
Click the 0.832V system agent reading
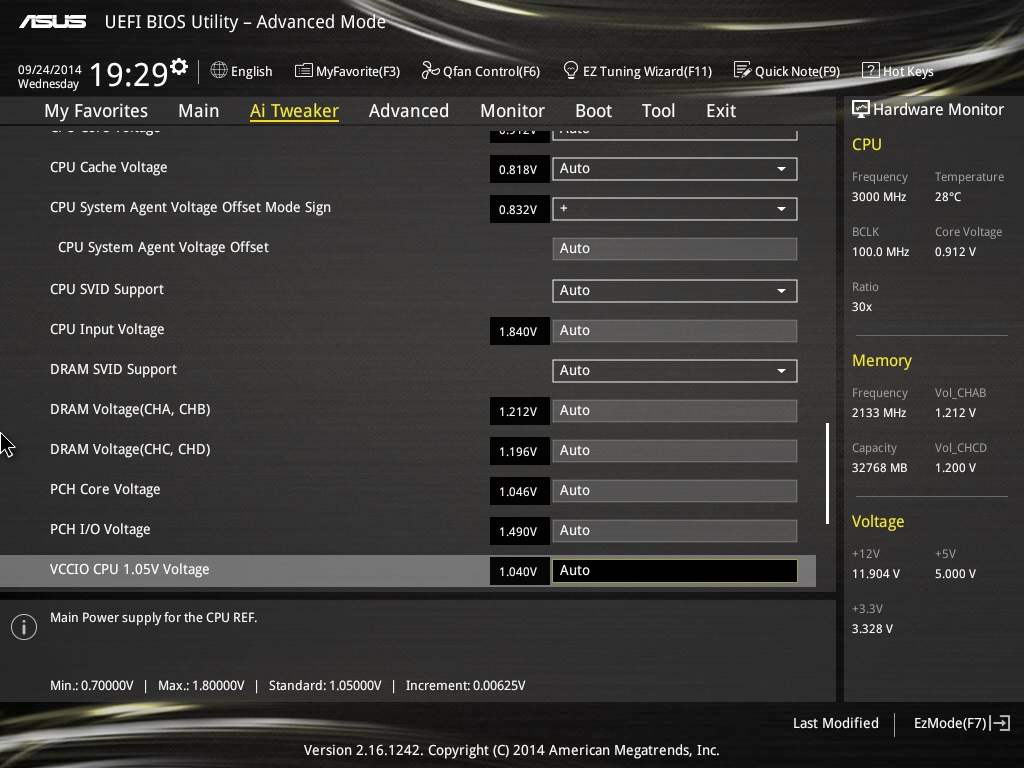518,210
